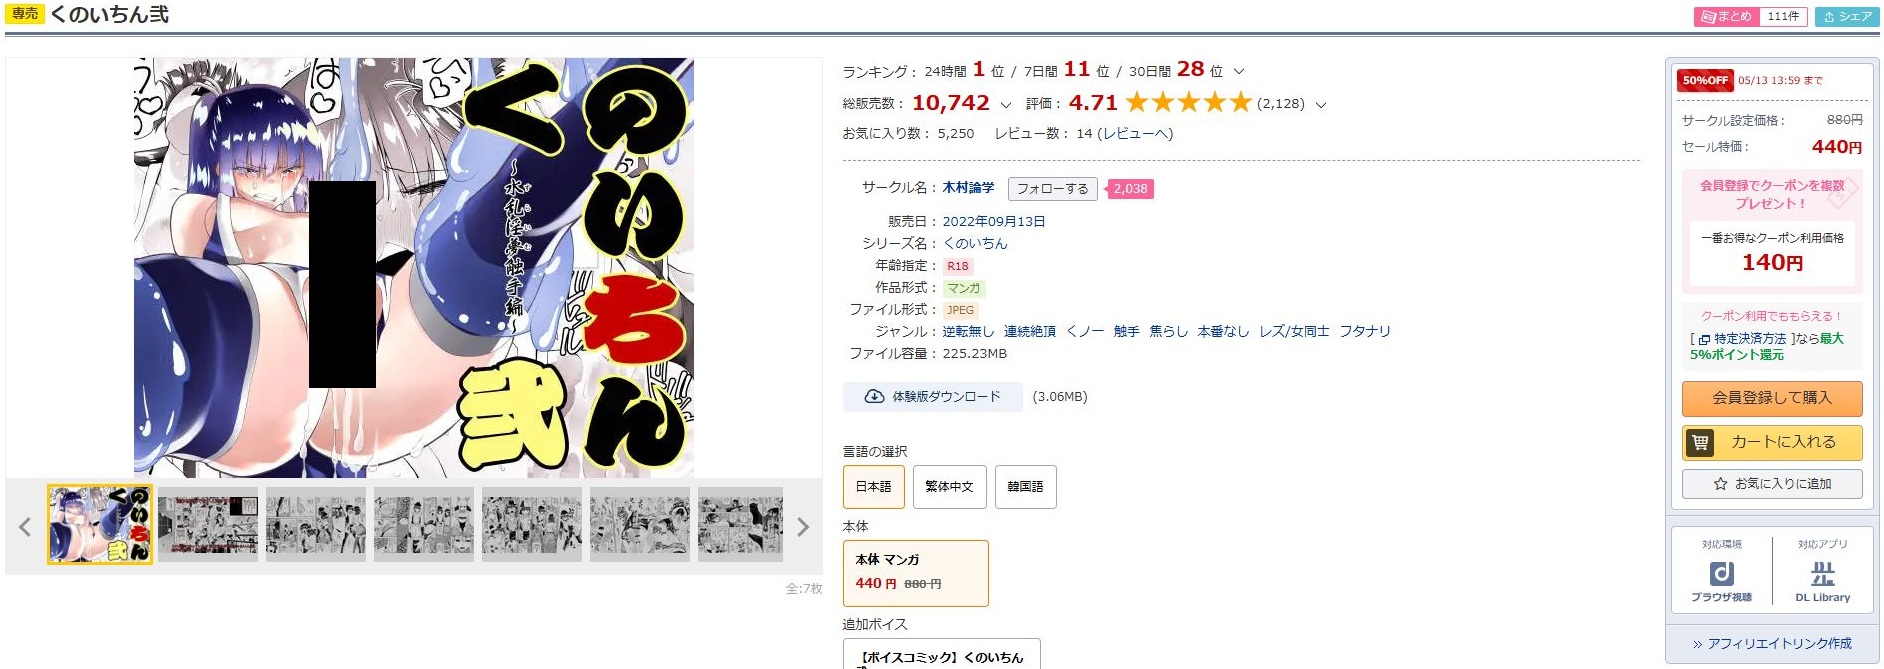This screenshot has width=1884, height=669.
Task: Click the Browser viewing icon
Action: click(1721, 574)
